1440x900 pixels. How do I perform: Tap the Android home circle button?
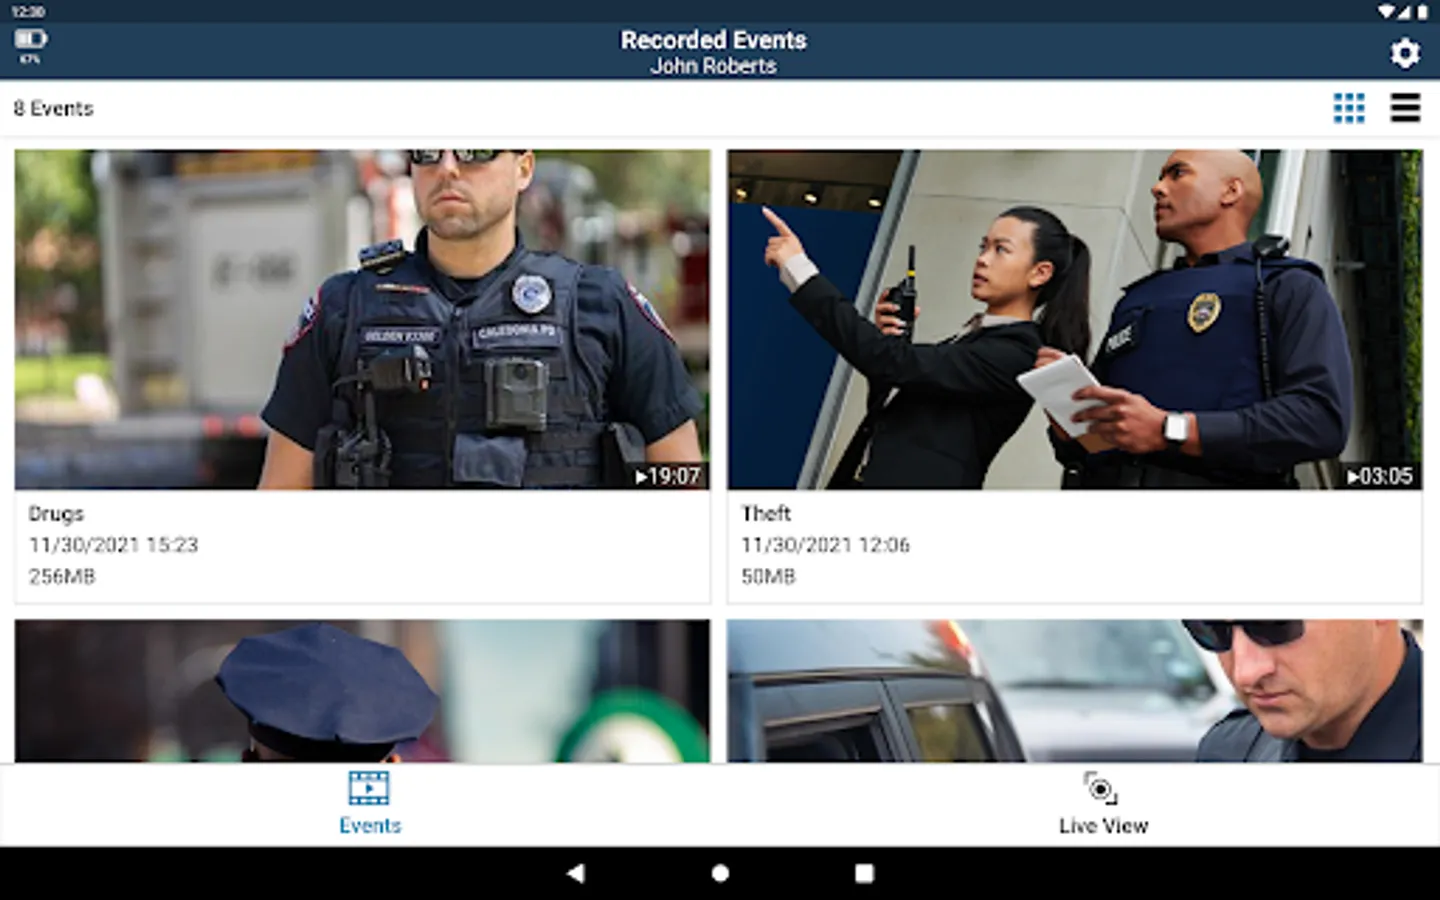tap(720, 873)
